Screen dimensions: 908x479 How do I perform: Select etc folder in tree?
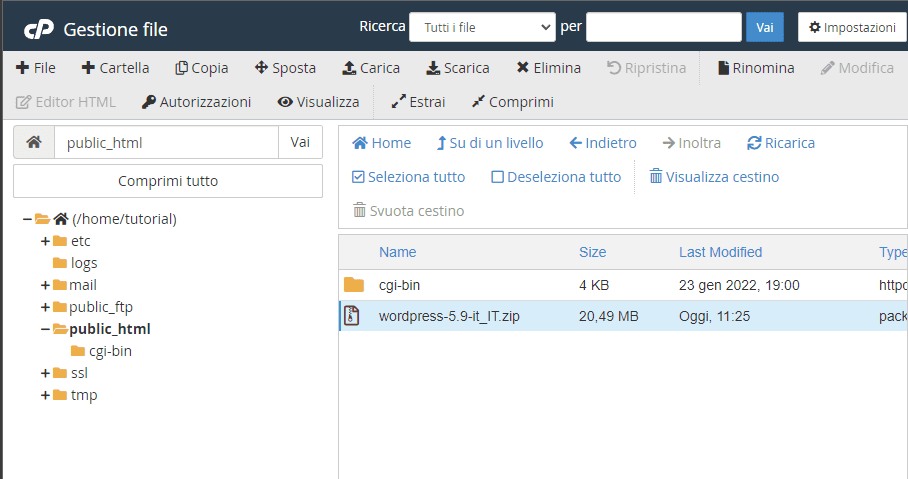coord(80,241)
